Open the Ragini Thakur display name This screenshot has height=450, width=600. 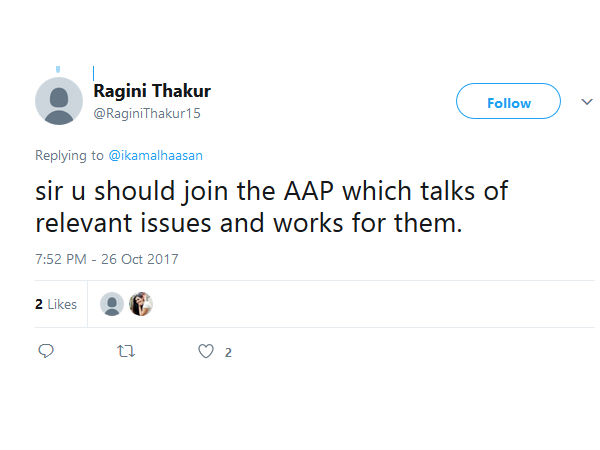coord(152,91)
